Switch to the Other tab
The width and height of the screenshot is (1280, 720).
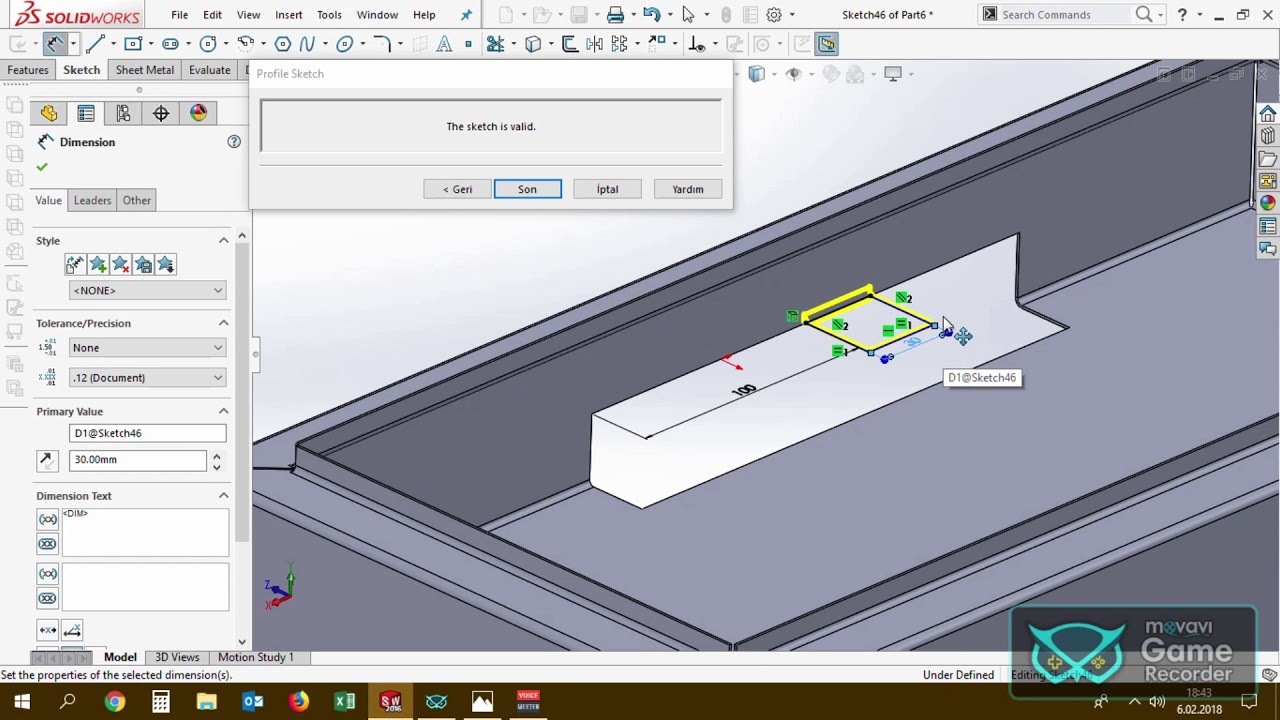point(137,200)
